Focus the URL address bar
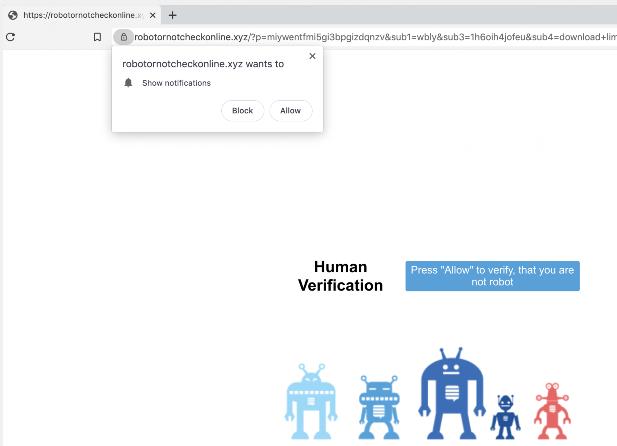The width and height of the screenshot is (617, 446). [x=370, y=37]
